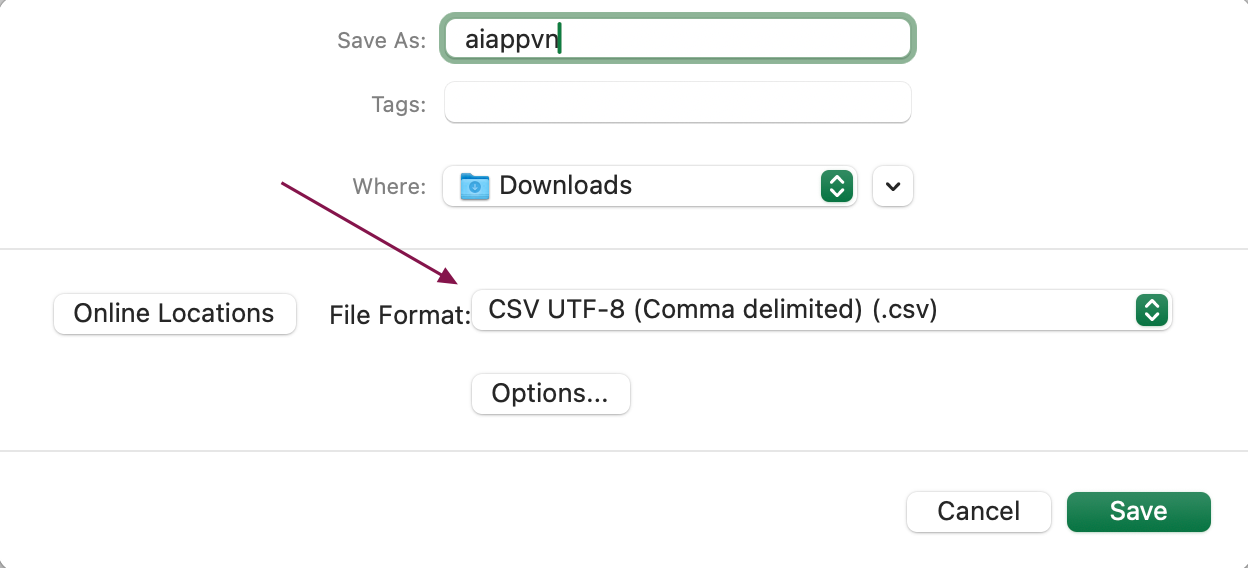Focus the Save As filename field

pyautogui.click(x=678, y=39)
